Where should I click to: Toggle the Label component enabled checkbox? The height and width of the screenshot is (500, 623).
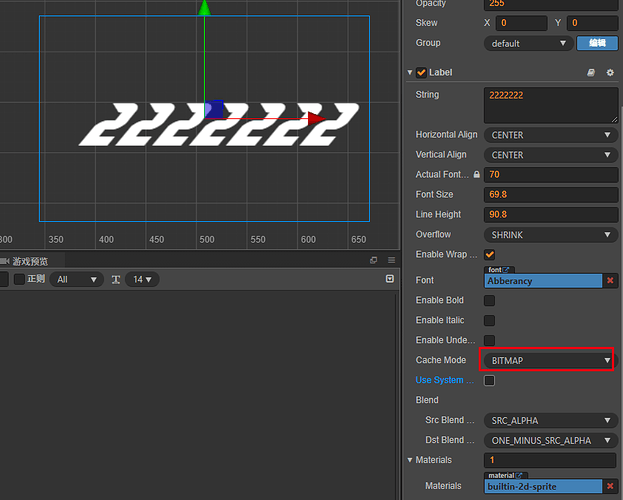coord(421,73)
